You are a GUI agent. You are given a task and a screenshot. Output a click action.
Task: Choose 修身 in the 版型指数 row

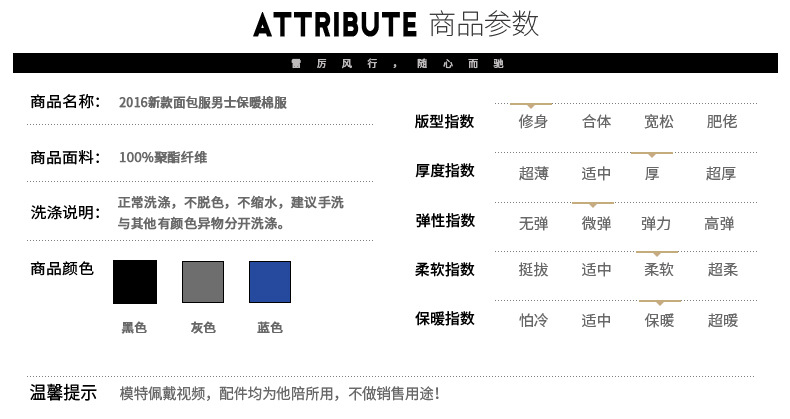(533, 121)
